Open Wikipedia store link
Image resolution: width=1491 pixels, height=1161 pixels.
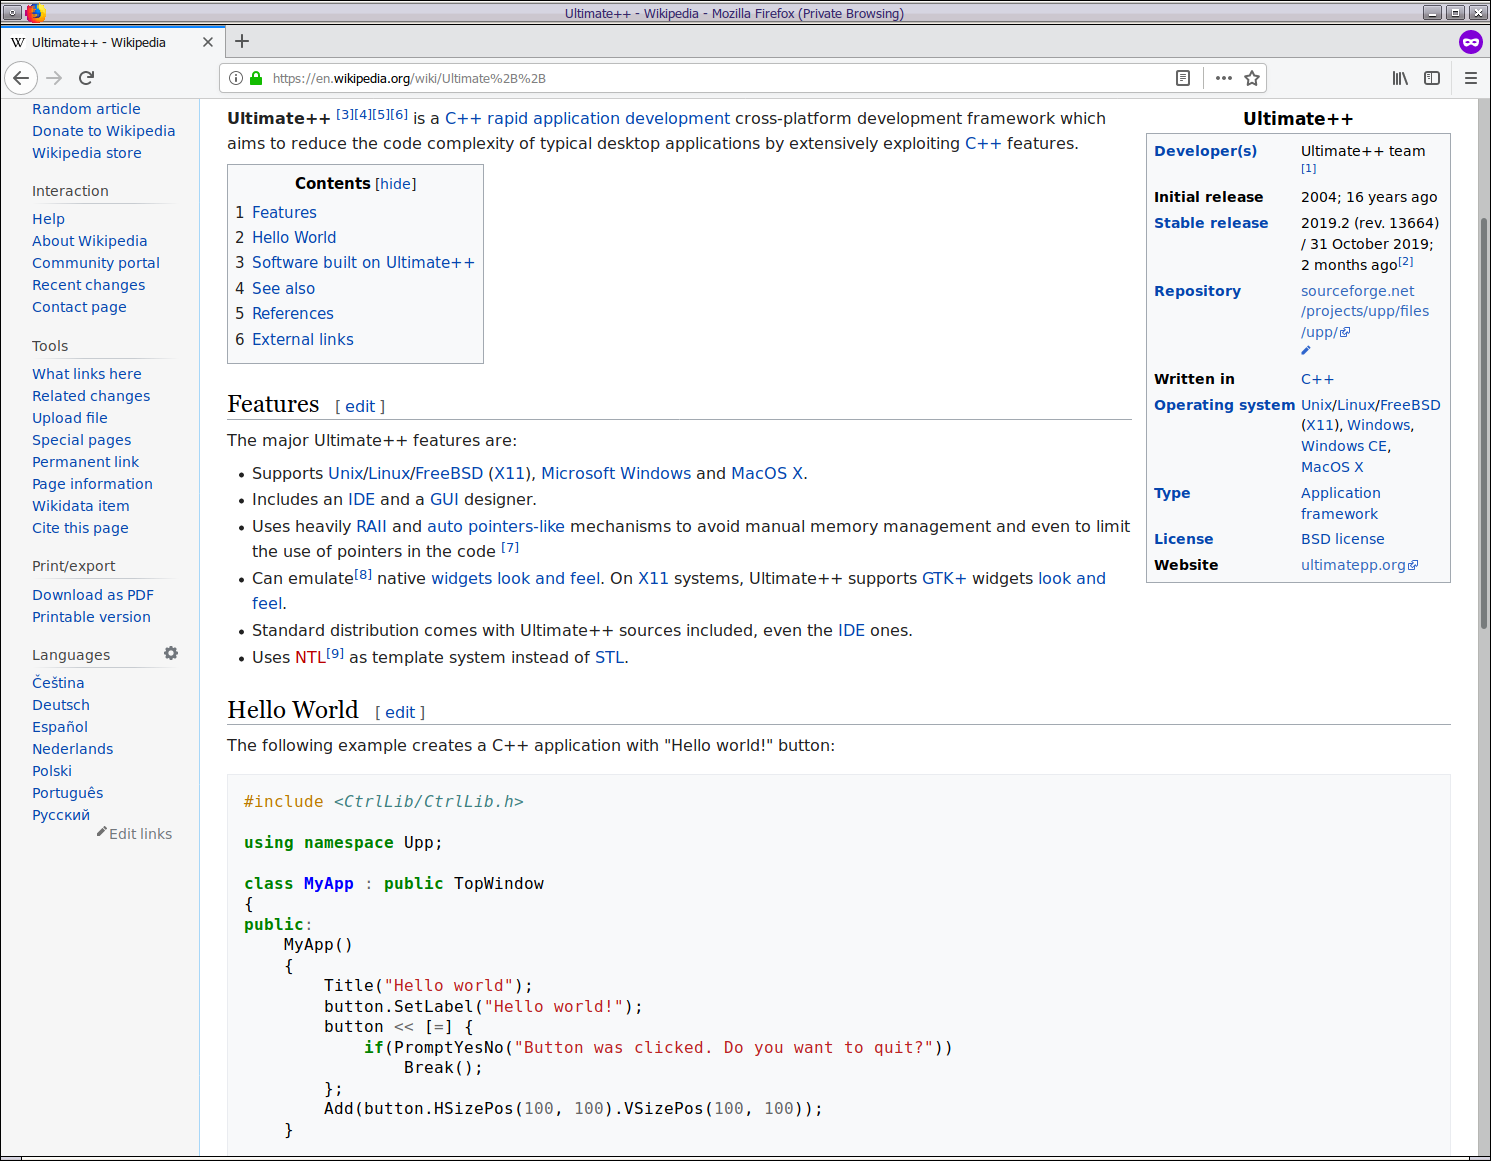(x=87, y=153)
